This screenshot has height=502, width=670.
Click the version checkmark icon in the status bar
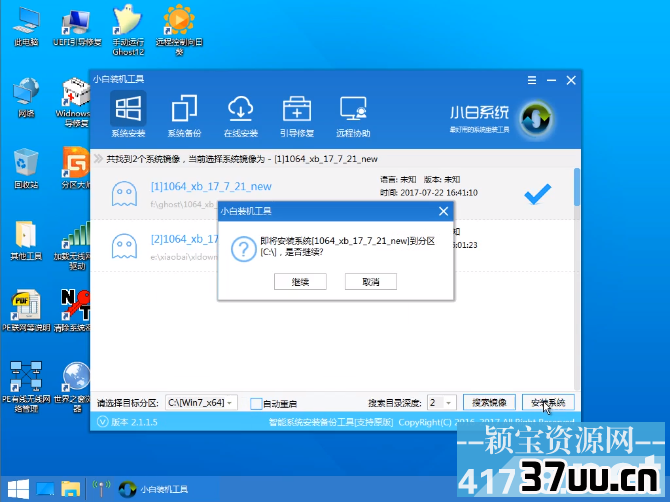tap(103, 422)
